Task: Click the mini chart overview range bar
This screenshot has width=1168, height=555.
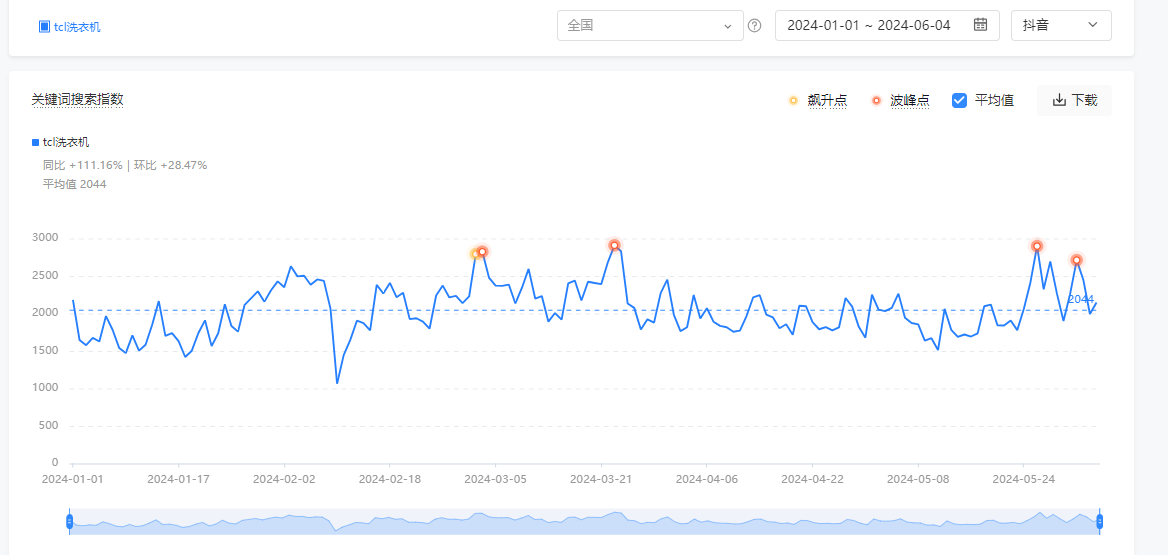Action: point(584,521)
